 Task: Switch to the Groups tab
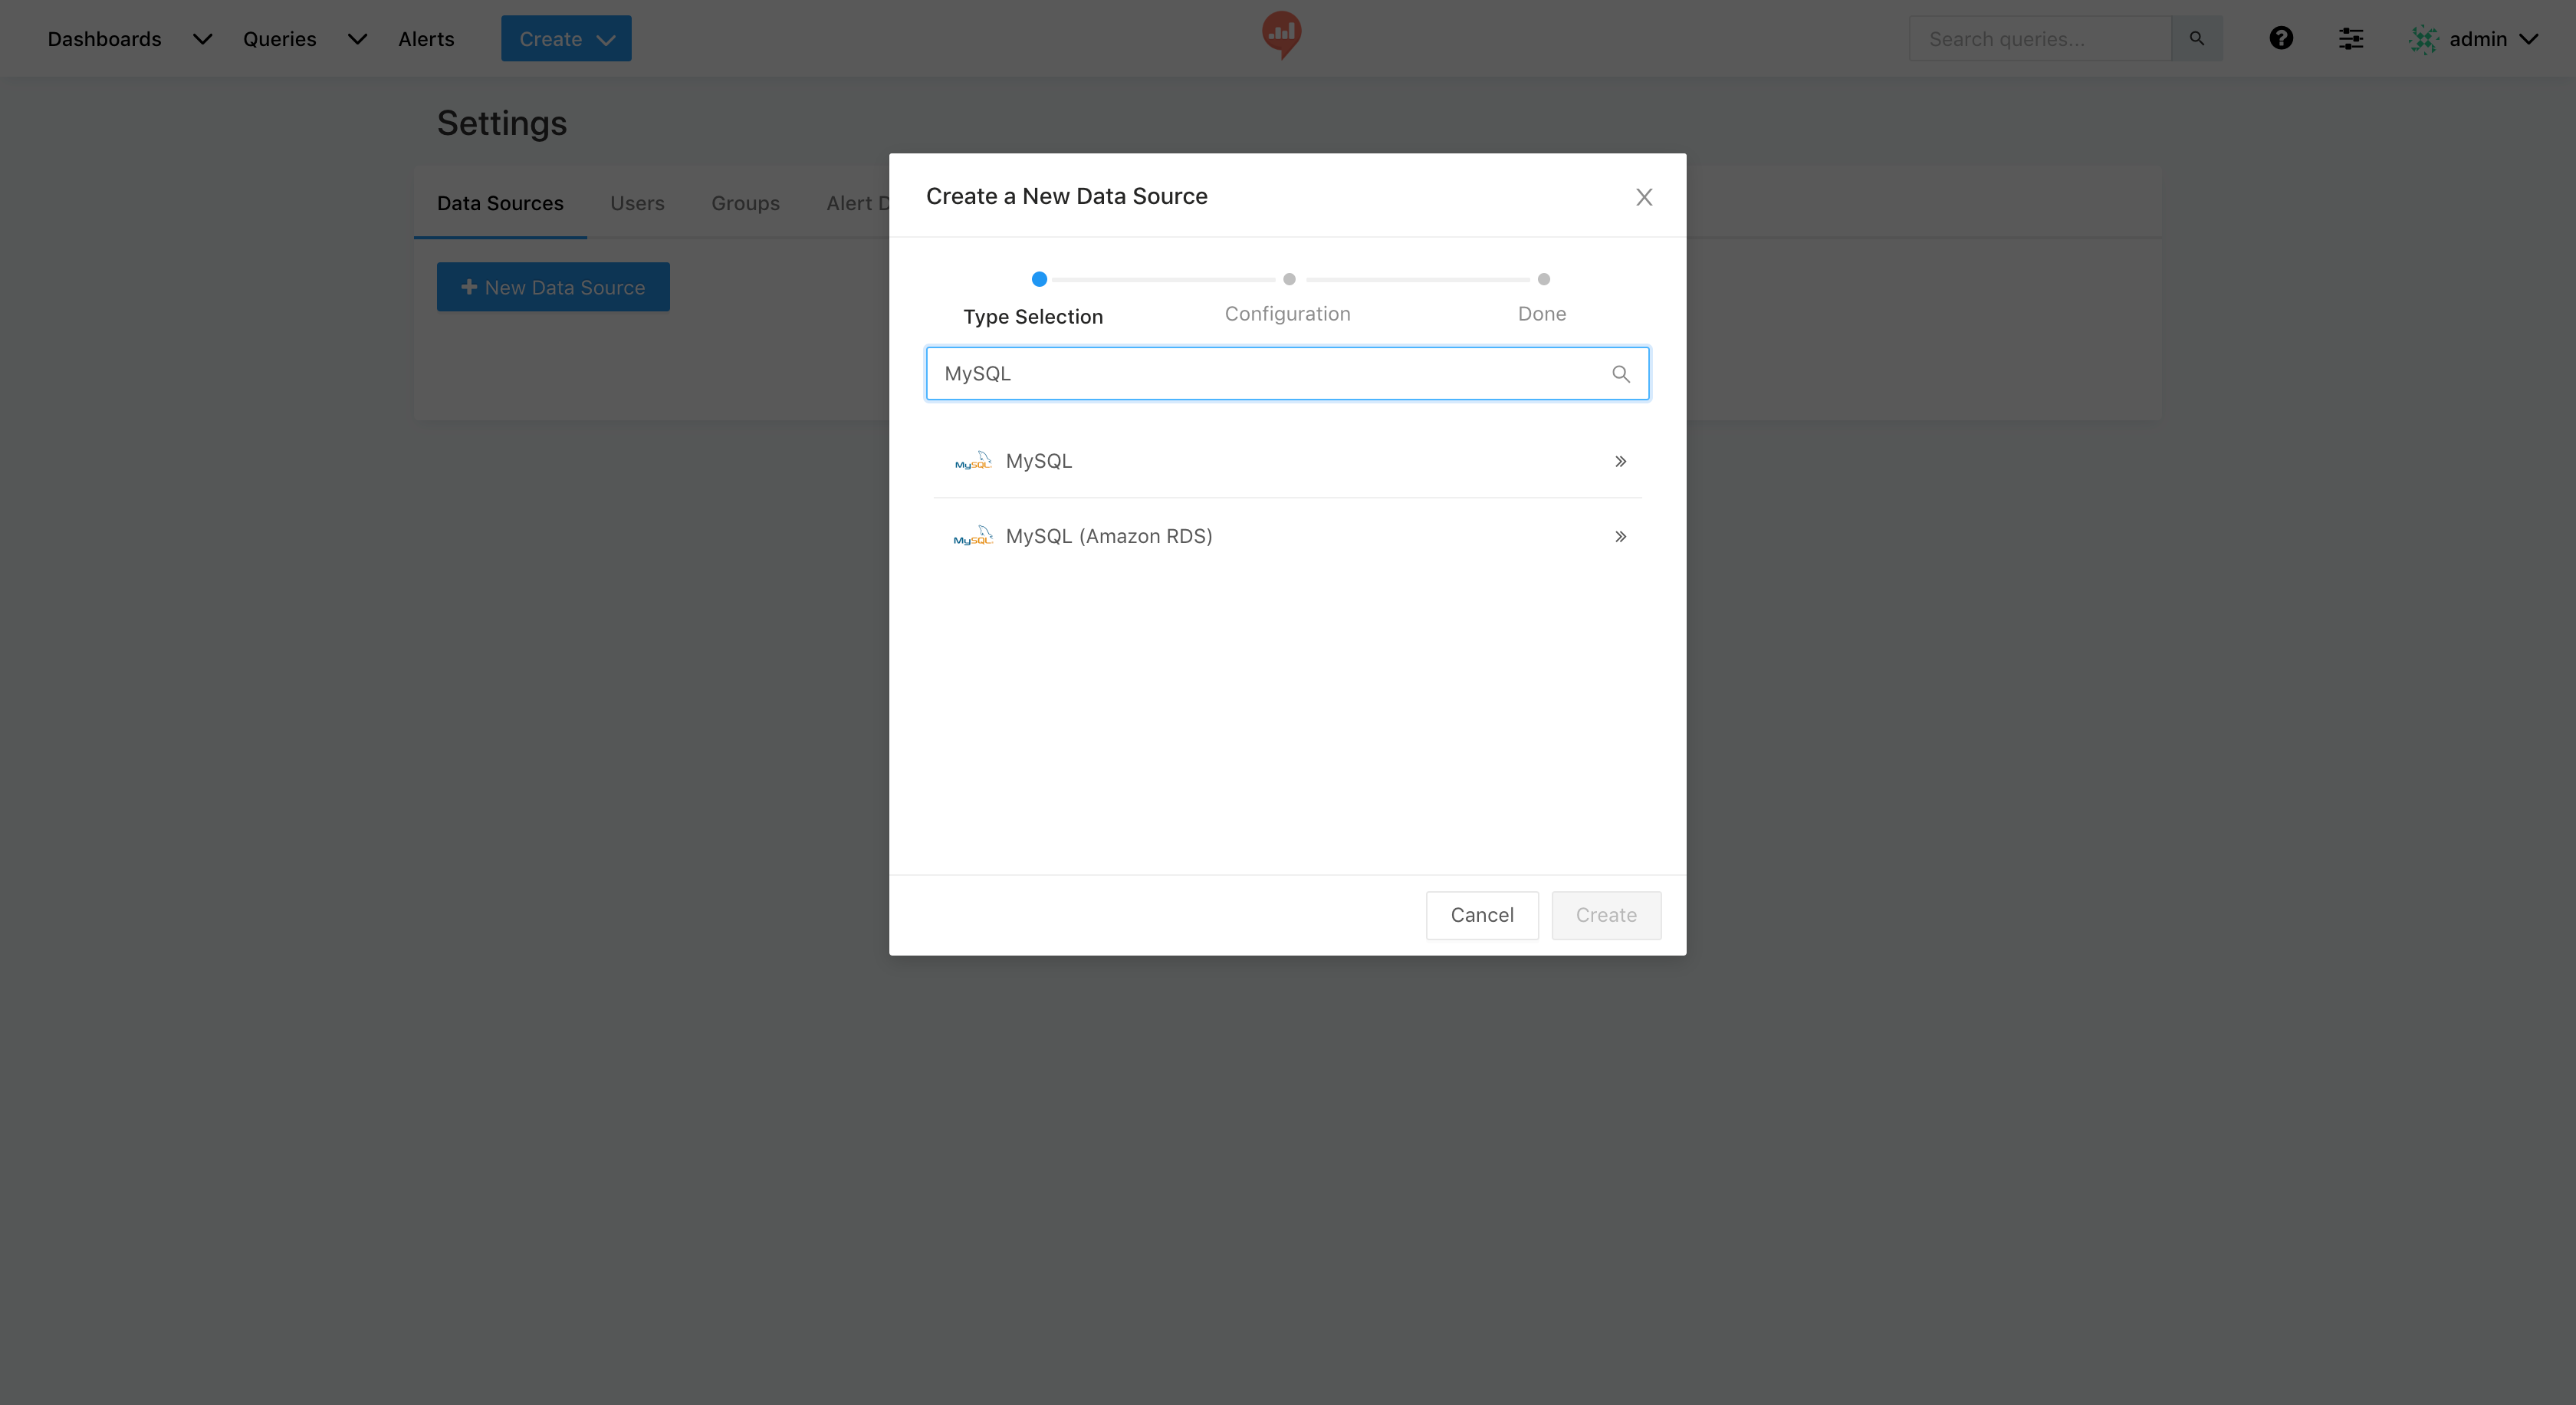[x=745, y=203]
